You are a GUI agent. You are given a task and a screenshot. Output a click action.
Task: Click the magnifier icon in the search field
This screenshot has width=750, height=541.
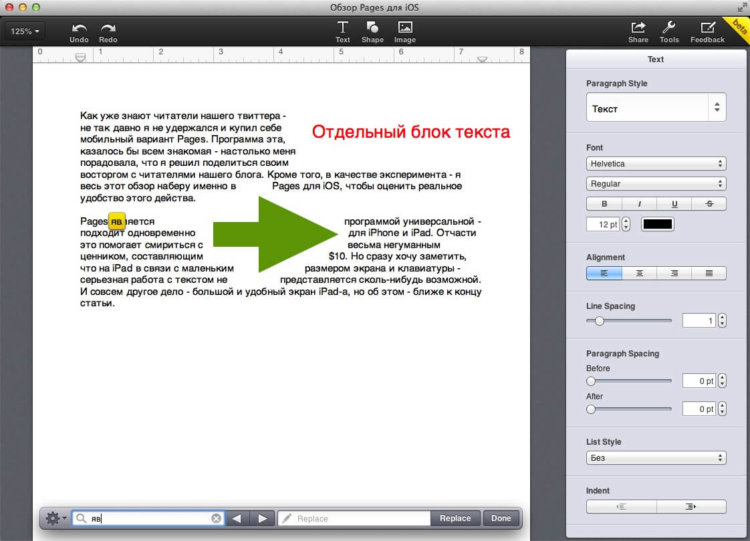click(81, 518)
